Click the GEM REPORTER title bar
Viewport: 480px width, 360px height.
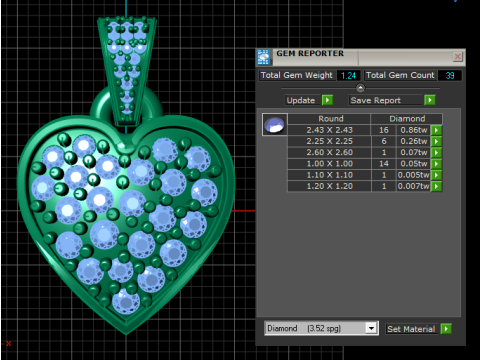point(360,57)
